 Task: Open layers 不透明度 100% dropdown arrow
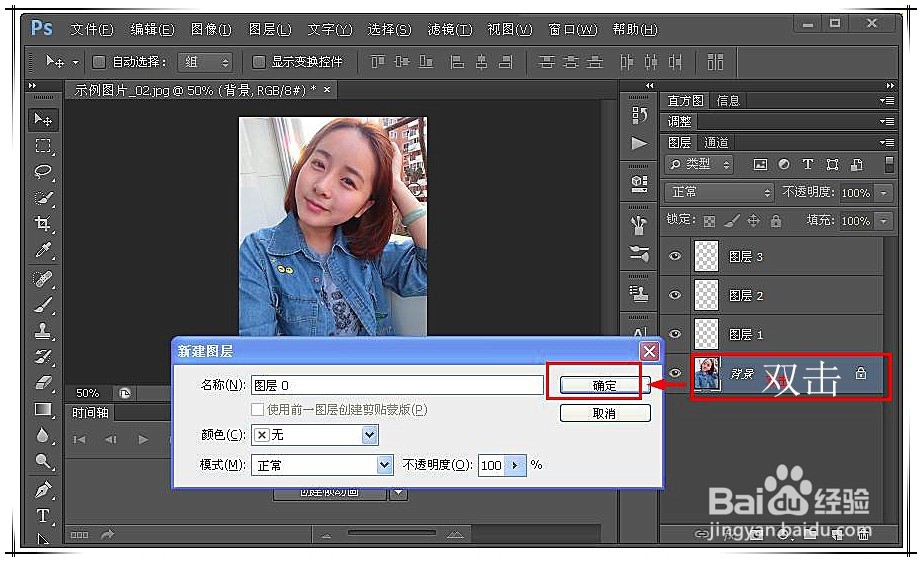884,193
